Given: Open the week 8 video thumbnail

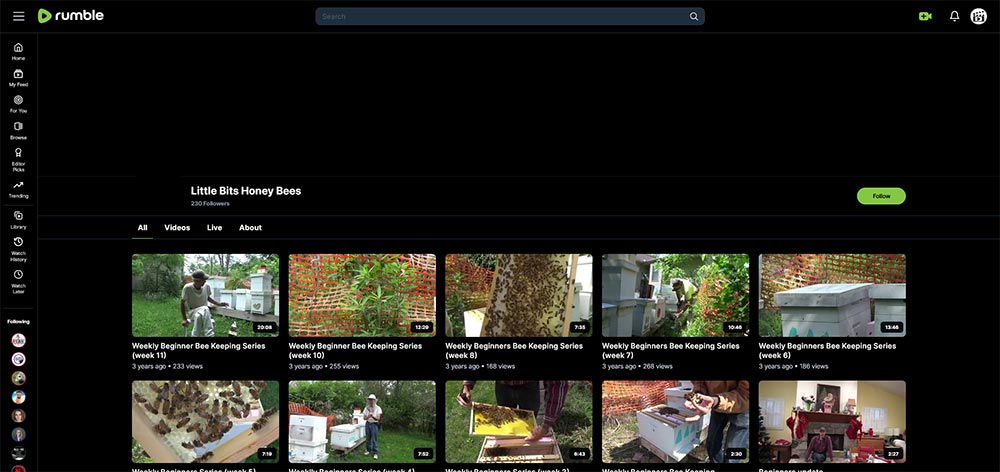Looking at the screenshot, I should [x=518, y=295].
